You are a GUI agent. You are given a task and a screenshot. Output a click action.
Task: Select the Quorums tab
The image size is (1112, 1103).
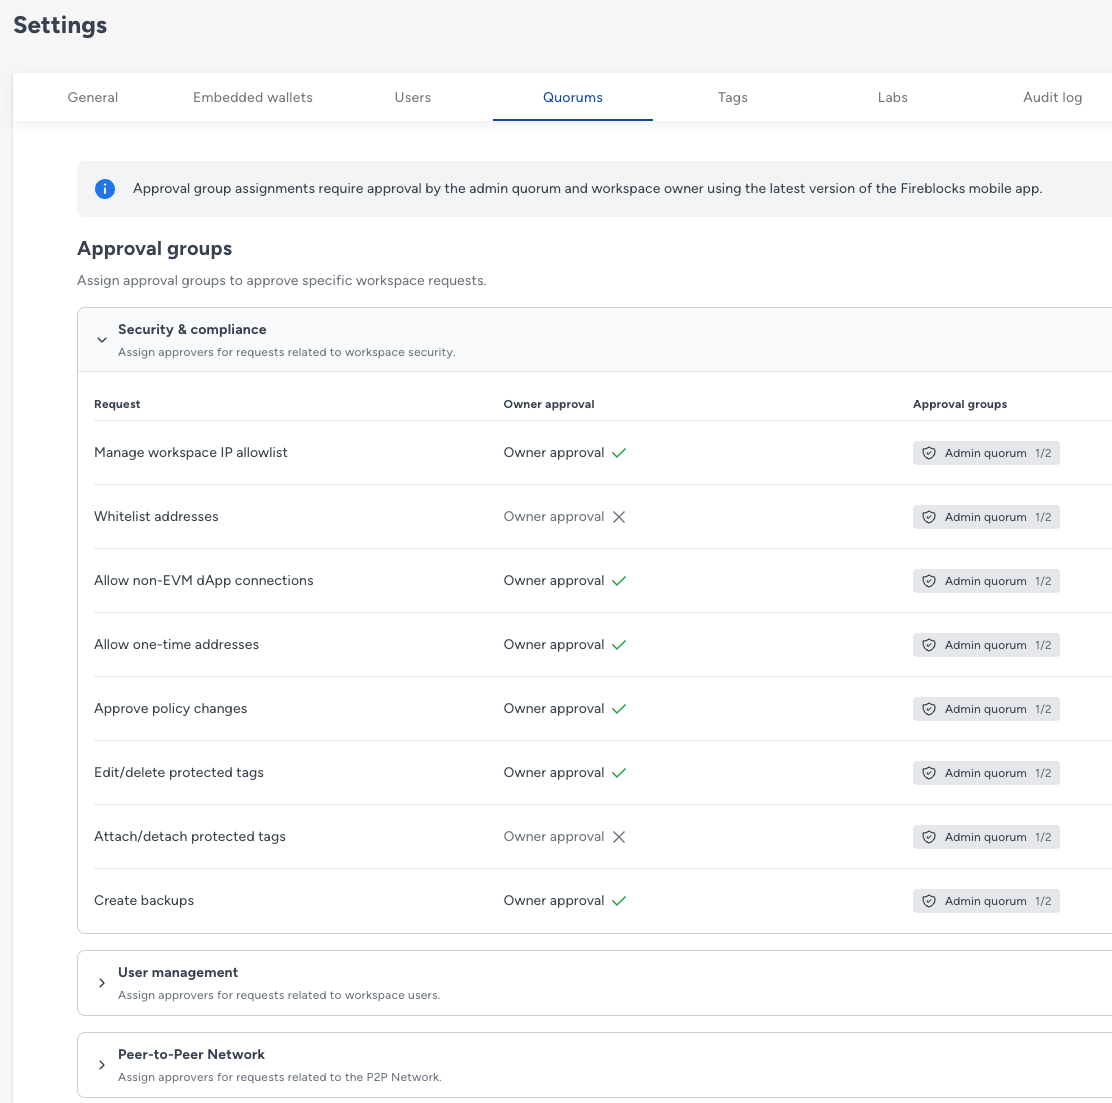point(573,97)
